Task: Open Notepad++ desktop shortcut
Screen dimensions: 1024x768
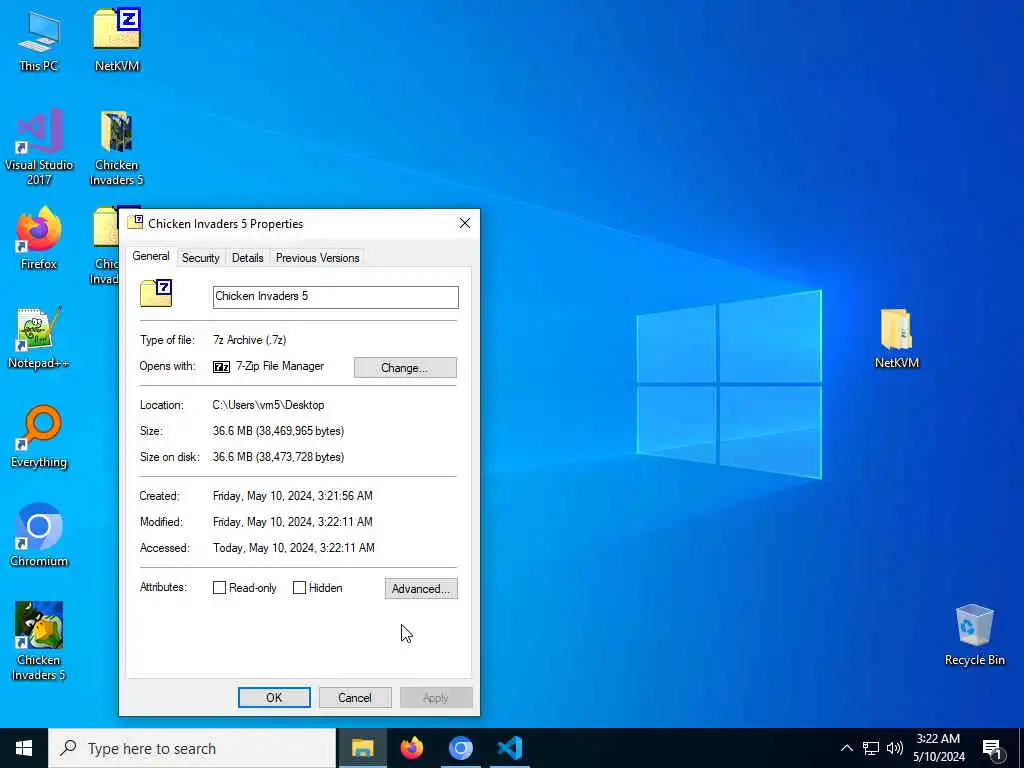Action: (39, 338)
